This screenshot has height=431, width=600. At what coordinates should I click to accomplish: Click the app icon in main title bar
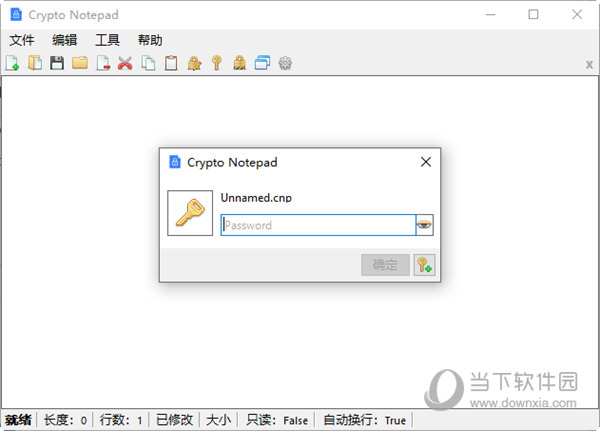click(x=16, y=15)
